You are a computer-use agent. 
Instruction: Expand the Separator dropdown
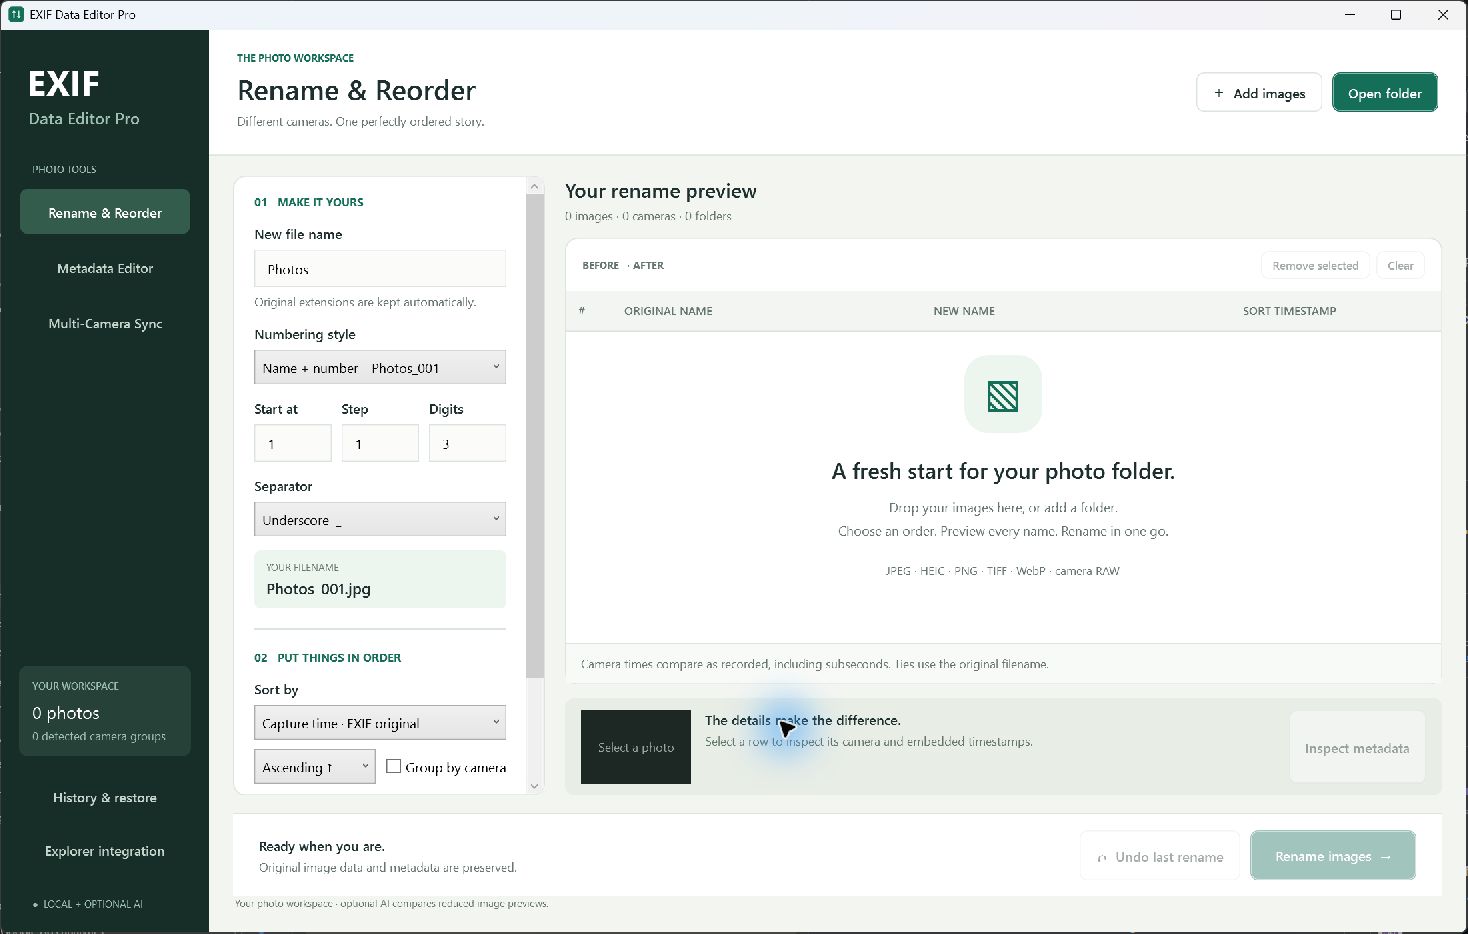(x=380, y=519)
